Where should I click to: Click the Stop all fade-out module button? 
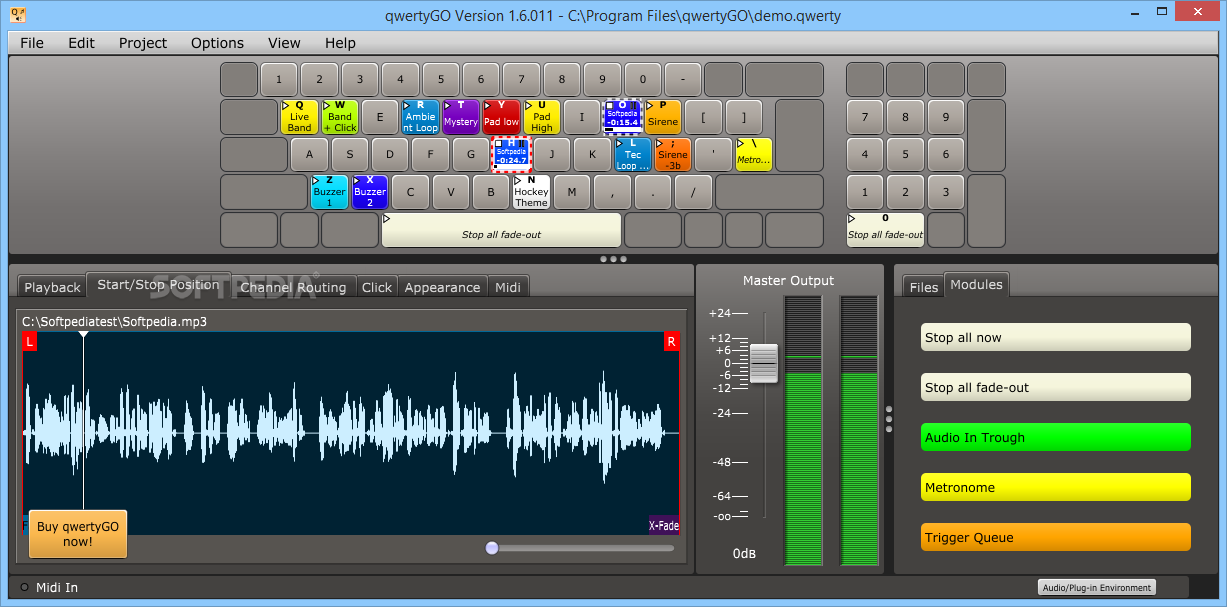point(1056,387)
